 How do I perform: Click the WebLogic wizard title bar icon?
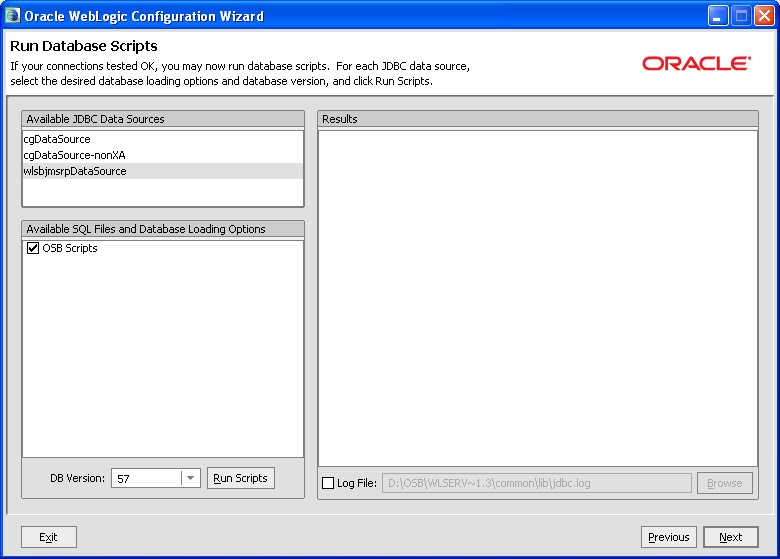point(12,15)
